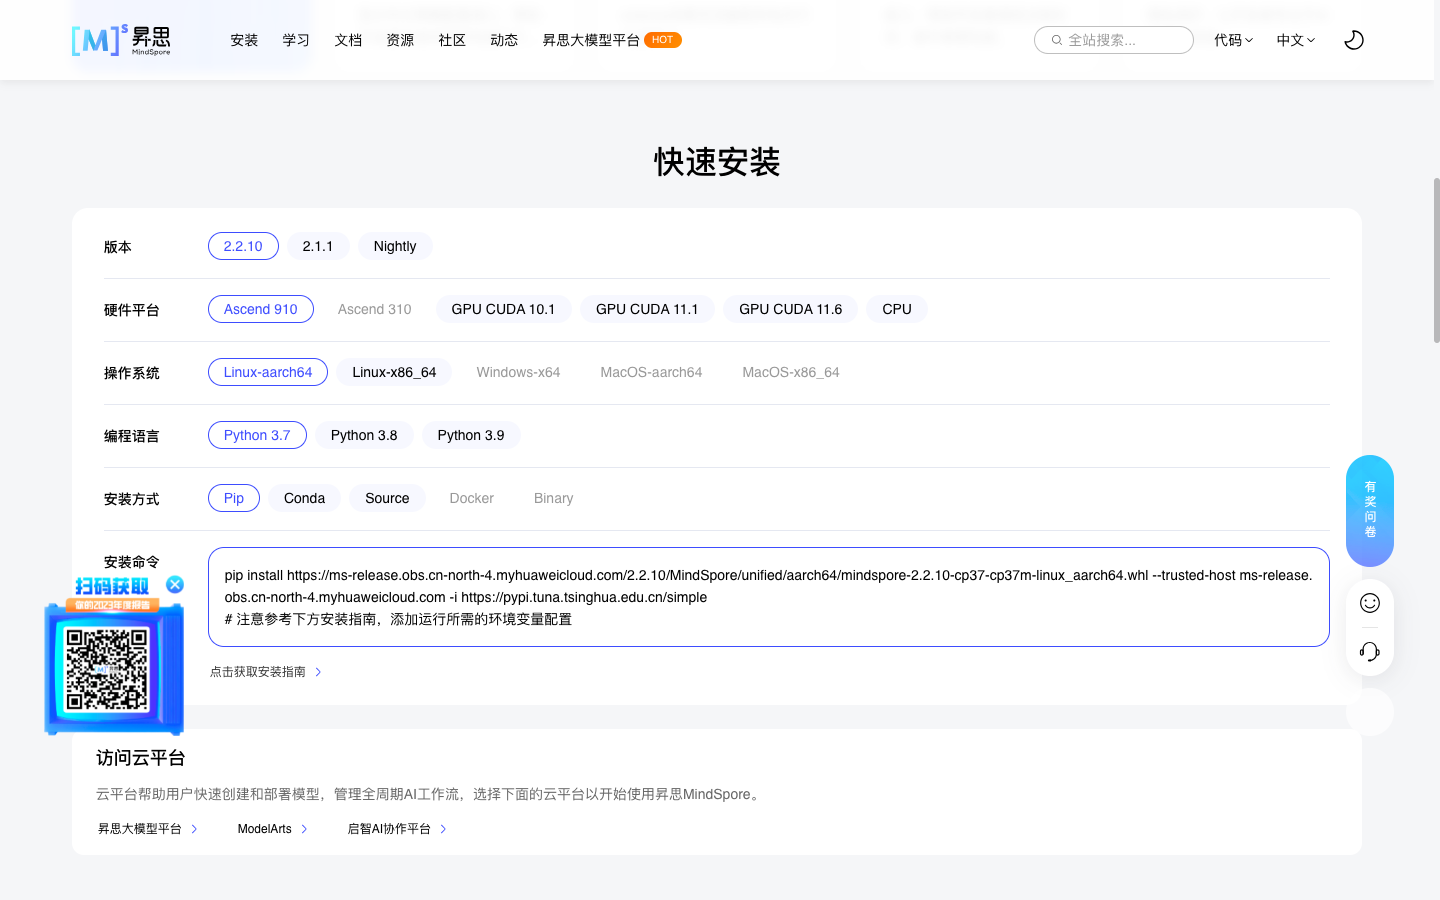
Task: Open 启智AI协作平台 link
Action: click(397, 829)
